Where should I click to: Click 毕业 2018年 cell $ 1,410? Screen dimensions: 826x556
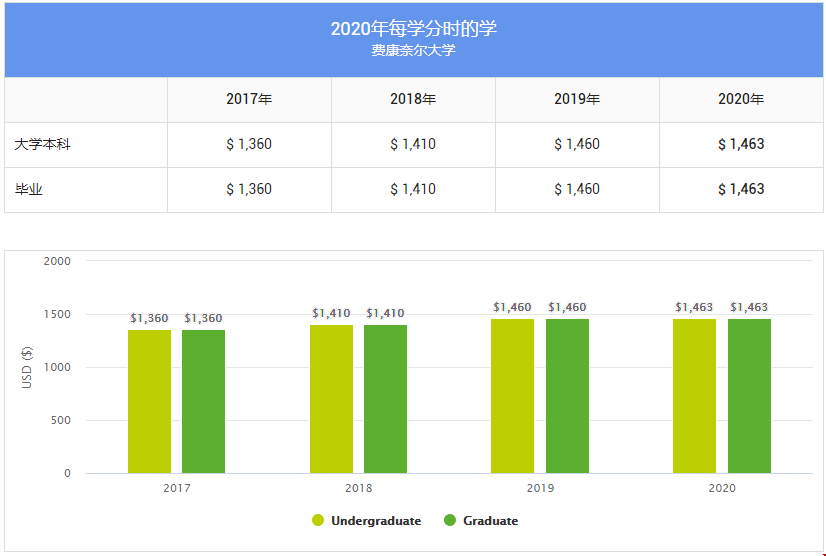[413, 189]
